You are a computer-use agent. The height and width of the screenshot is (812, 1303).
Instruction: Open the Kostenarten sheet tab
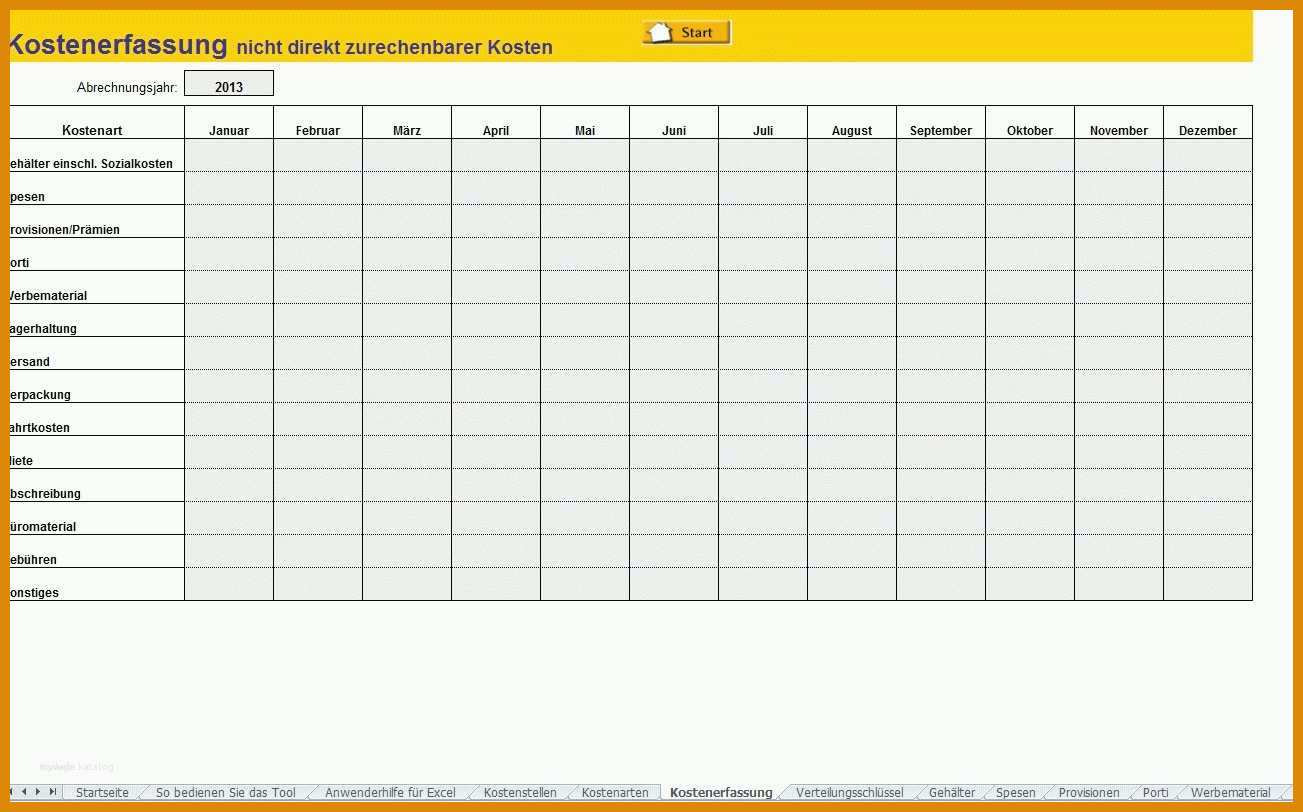(x=615, y=792)
